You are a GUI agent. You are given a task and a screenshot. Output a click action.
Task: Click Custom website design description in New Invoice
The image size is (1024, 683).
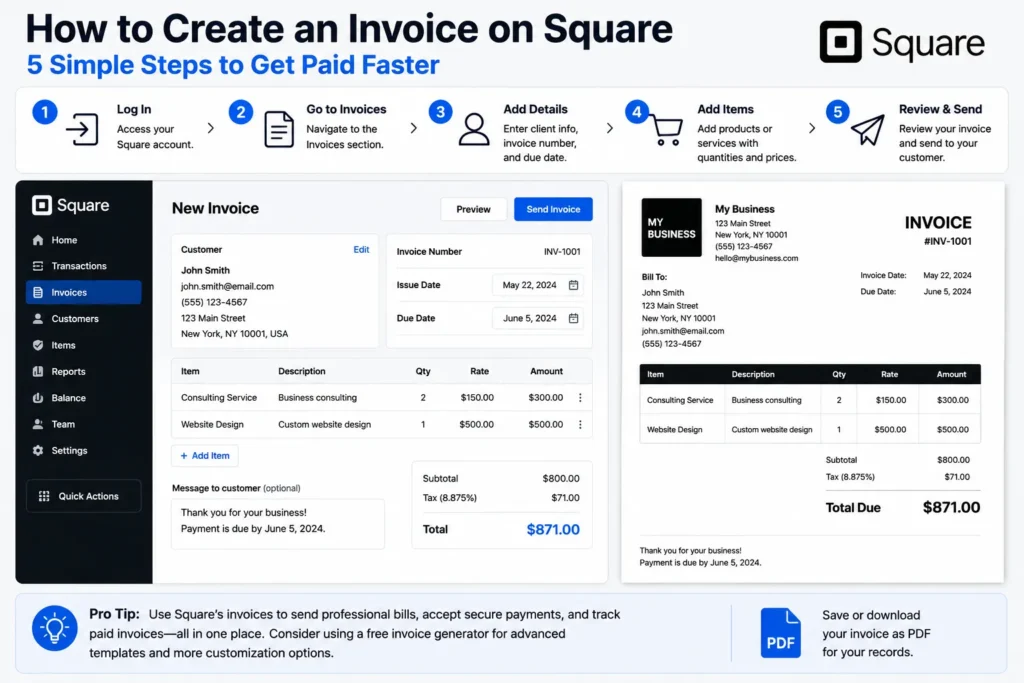click(x=325, y=424)
